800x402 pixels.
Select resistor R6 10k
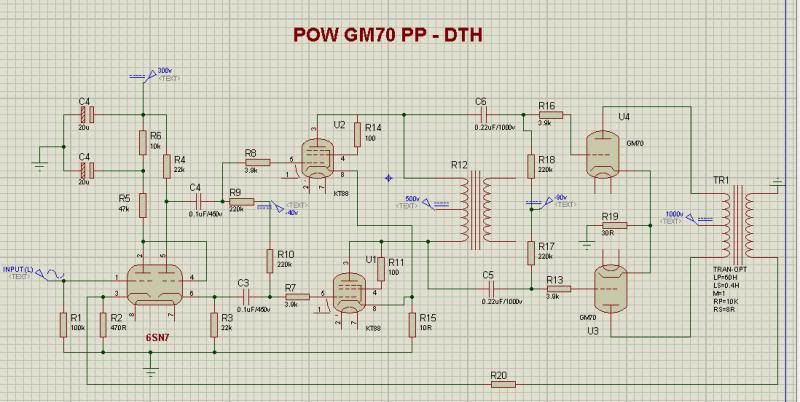click(x=143, y=142)
